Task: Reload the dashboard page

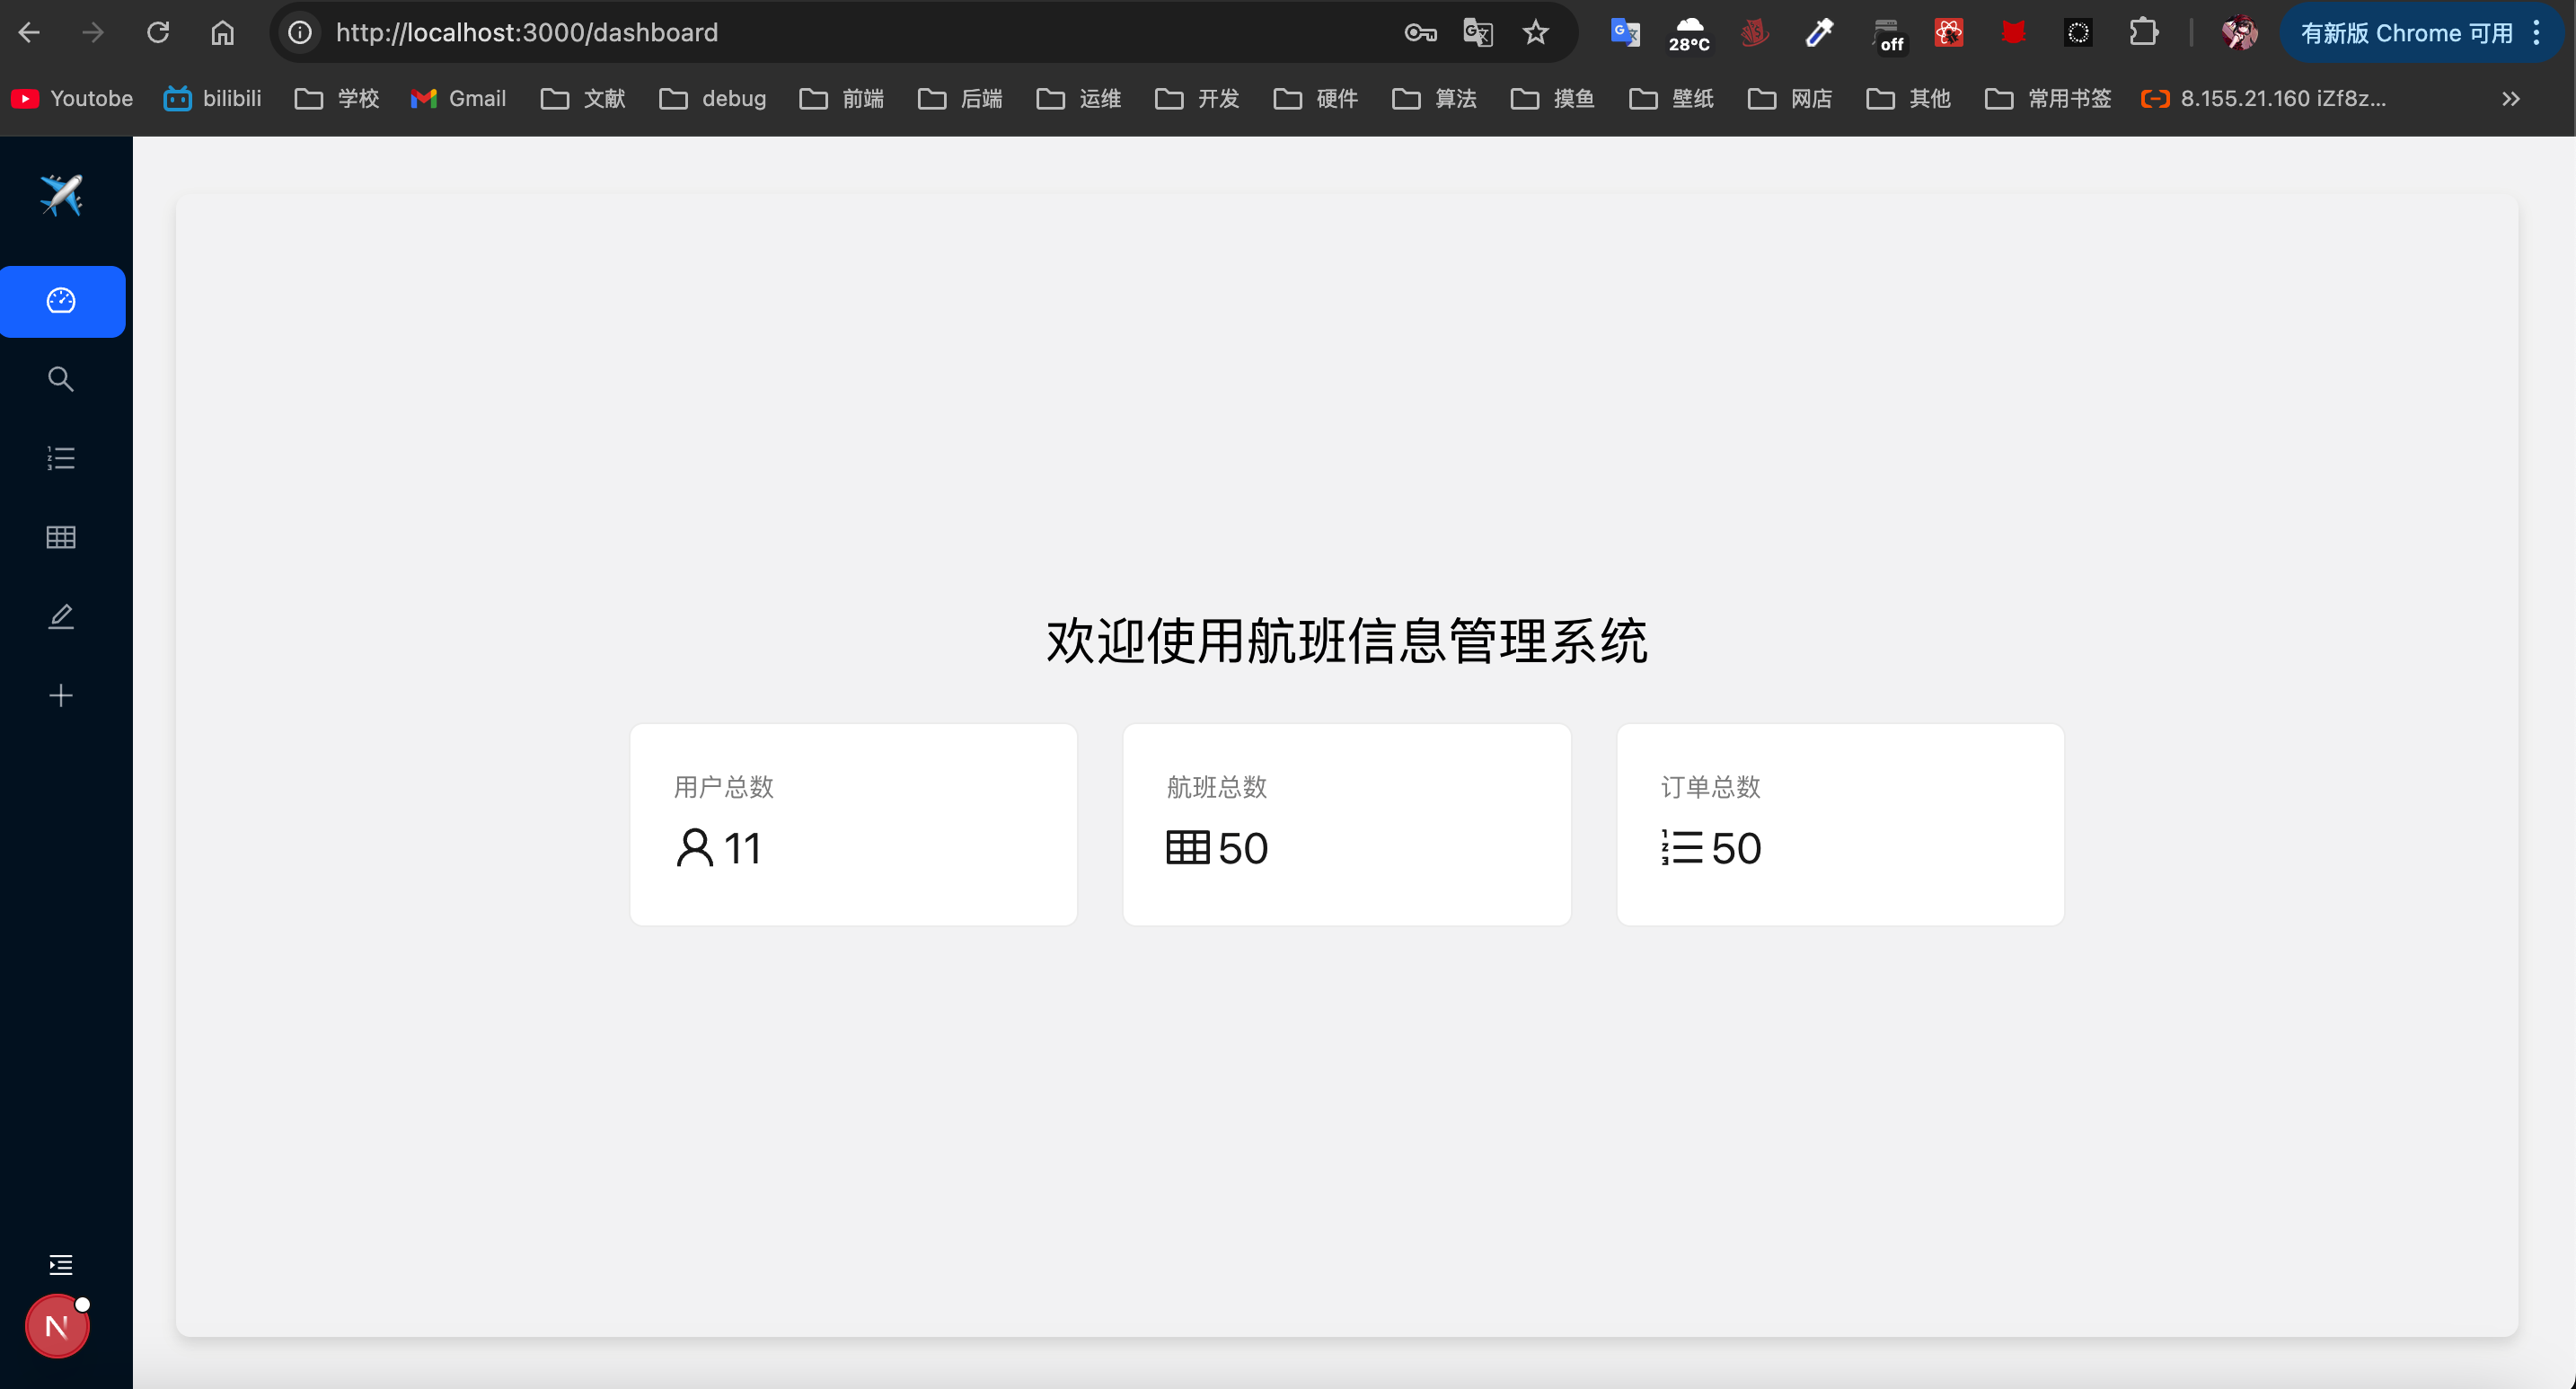Action: [158, 33]
